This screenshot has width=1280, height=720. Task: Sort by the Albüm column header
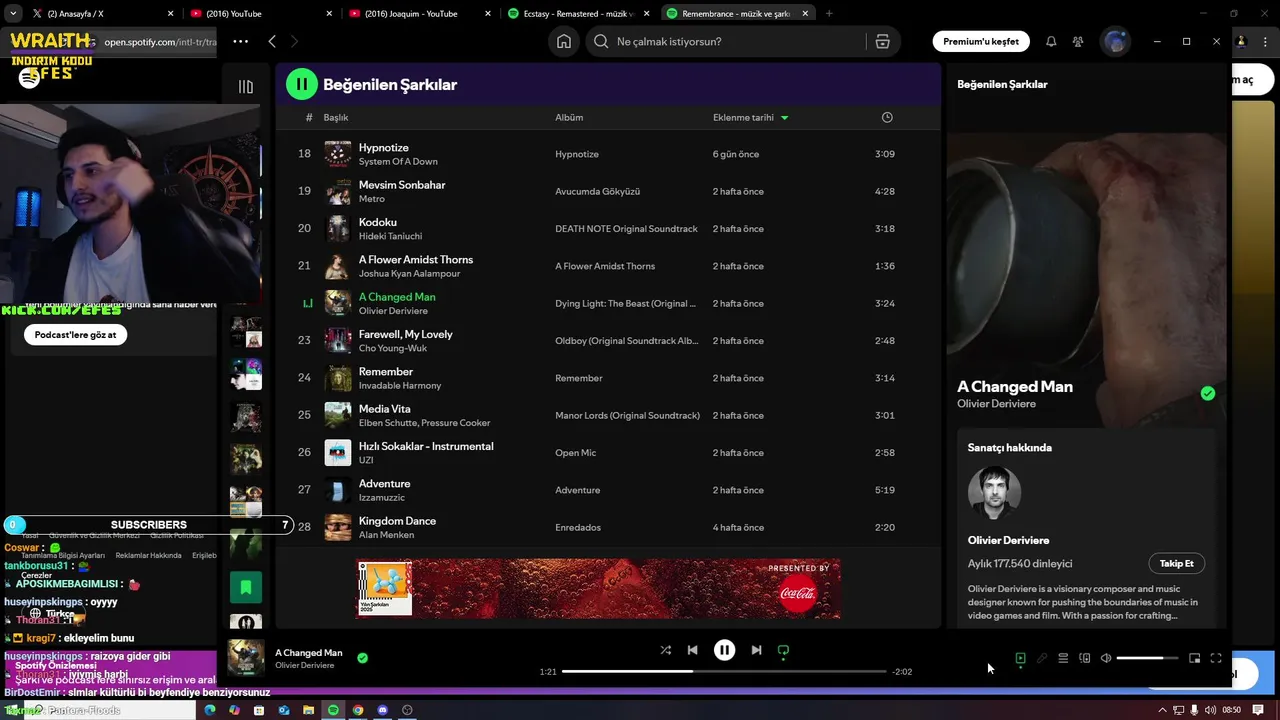[569, 117]
